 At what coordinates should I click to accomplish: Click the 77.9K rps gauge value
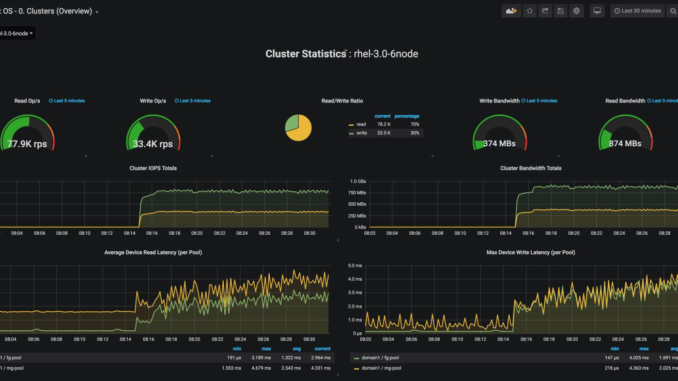click(27, 144)
